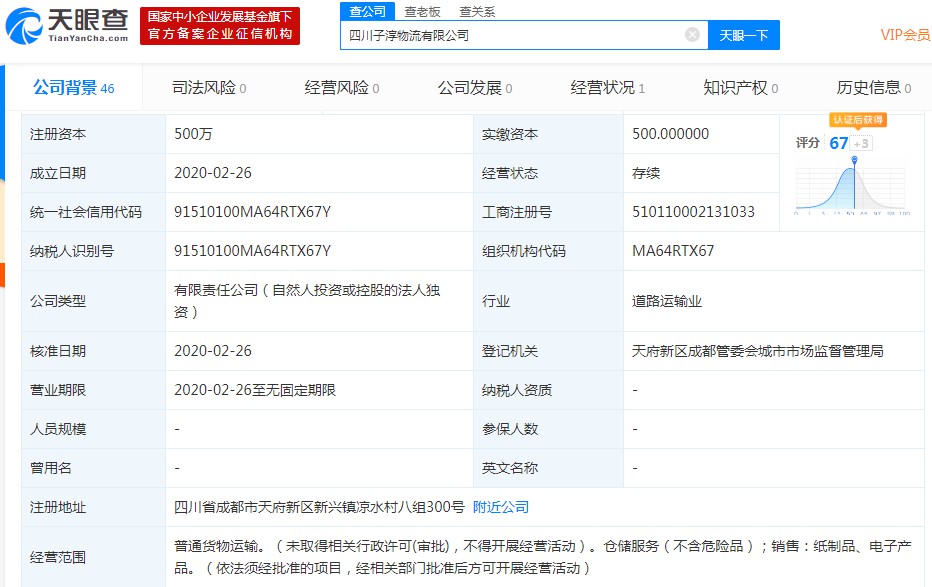Switch to the 查老板 search tab

[422, 12]
